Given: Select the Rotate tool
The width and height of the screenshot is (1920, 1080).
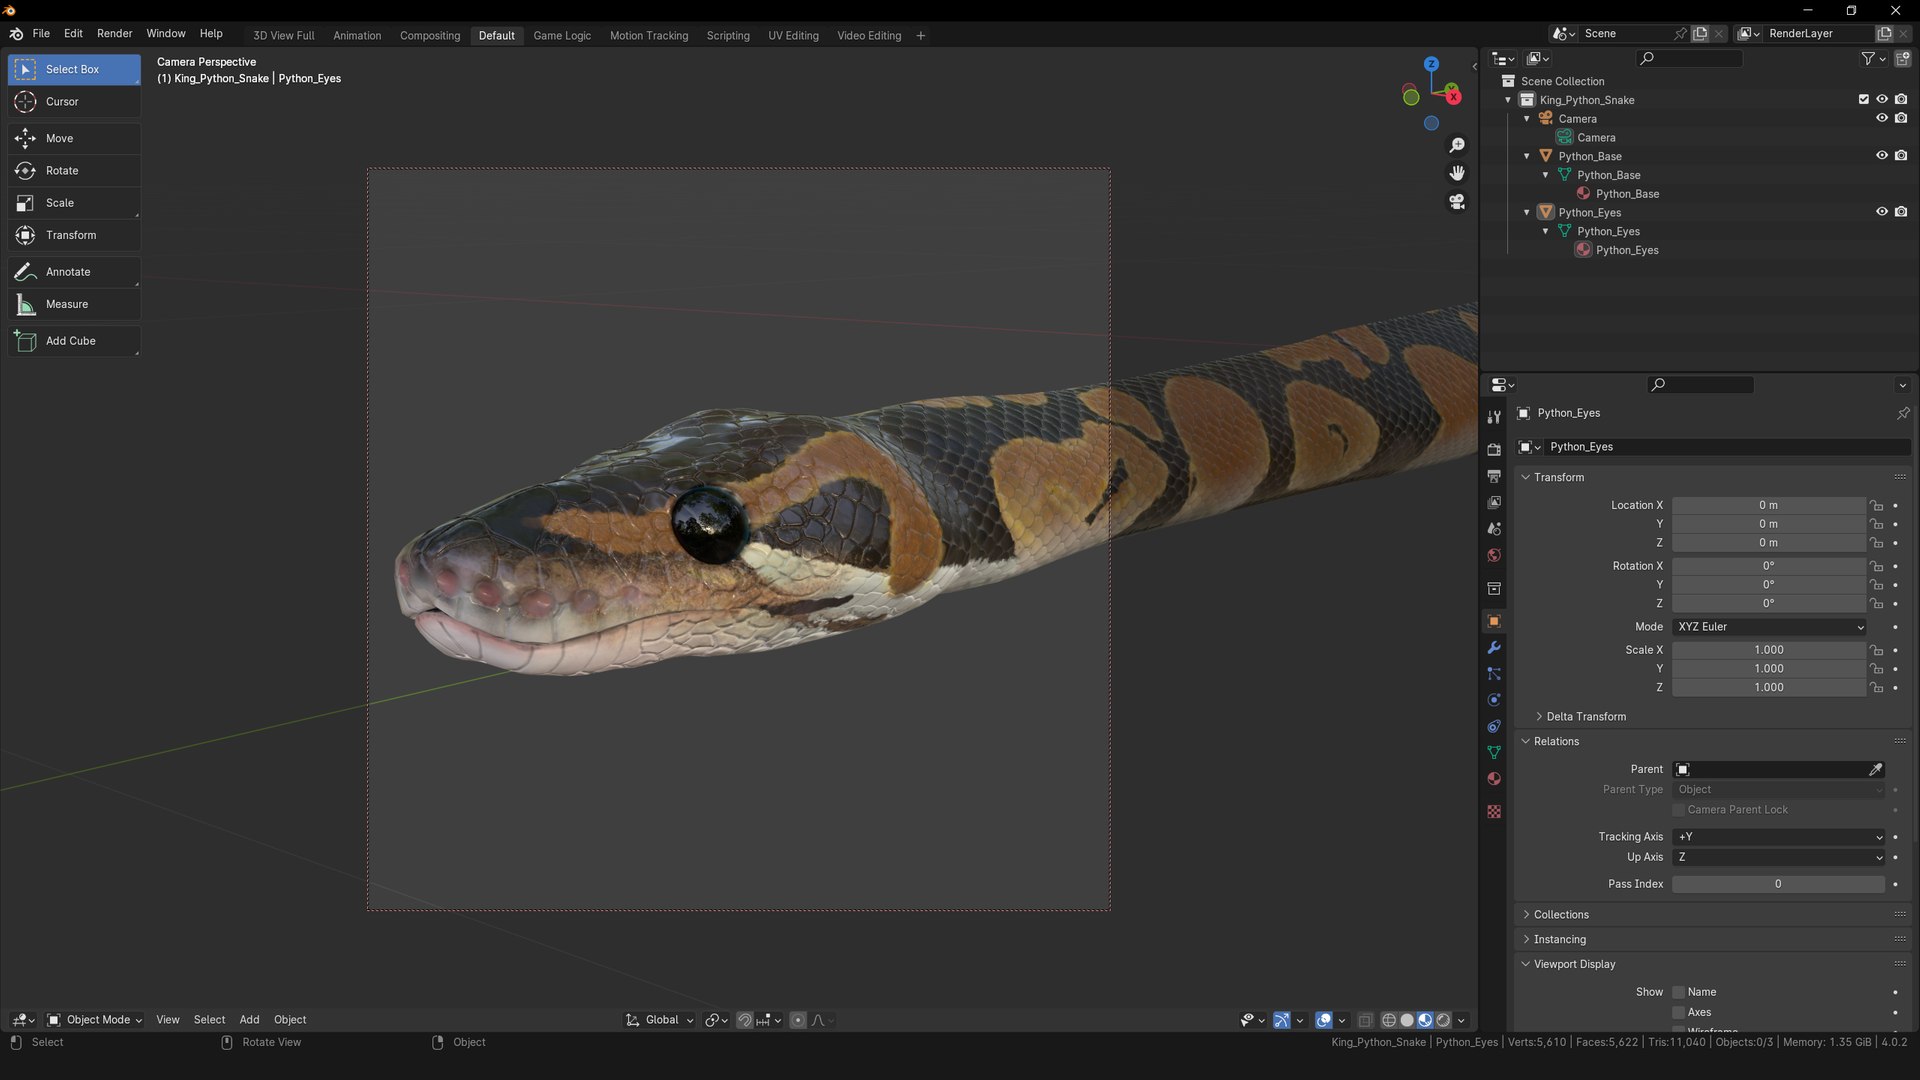Looking at the screenshot, I should 62,171.
